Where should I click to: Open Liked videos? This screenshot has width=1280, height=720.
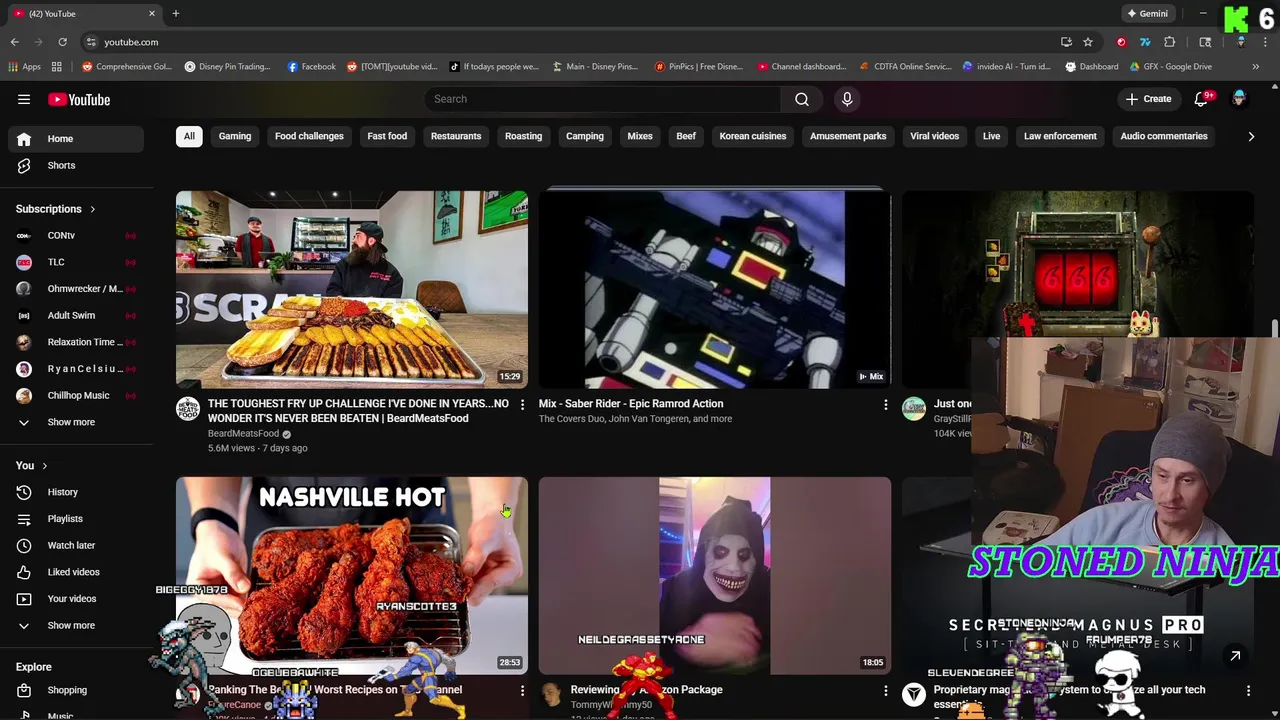[76, 572]
